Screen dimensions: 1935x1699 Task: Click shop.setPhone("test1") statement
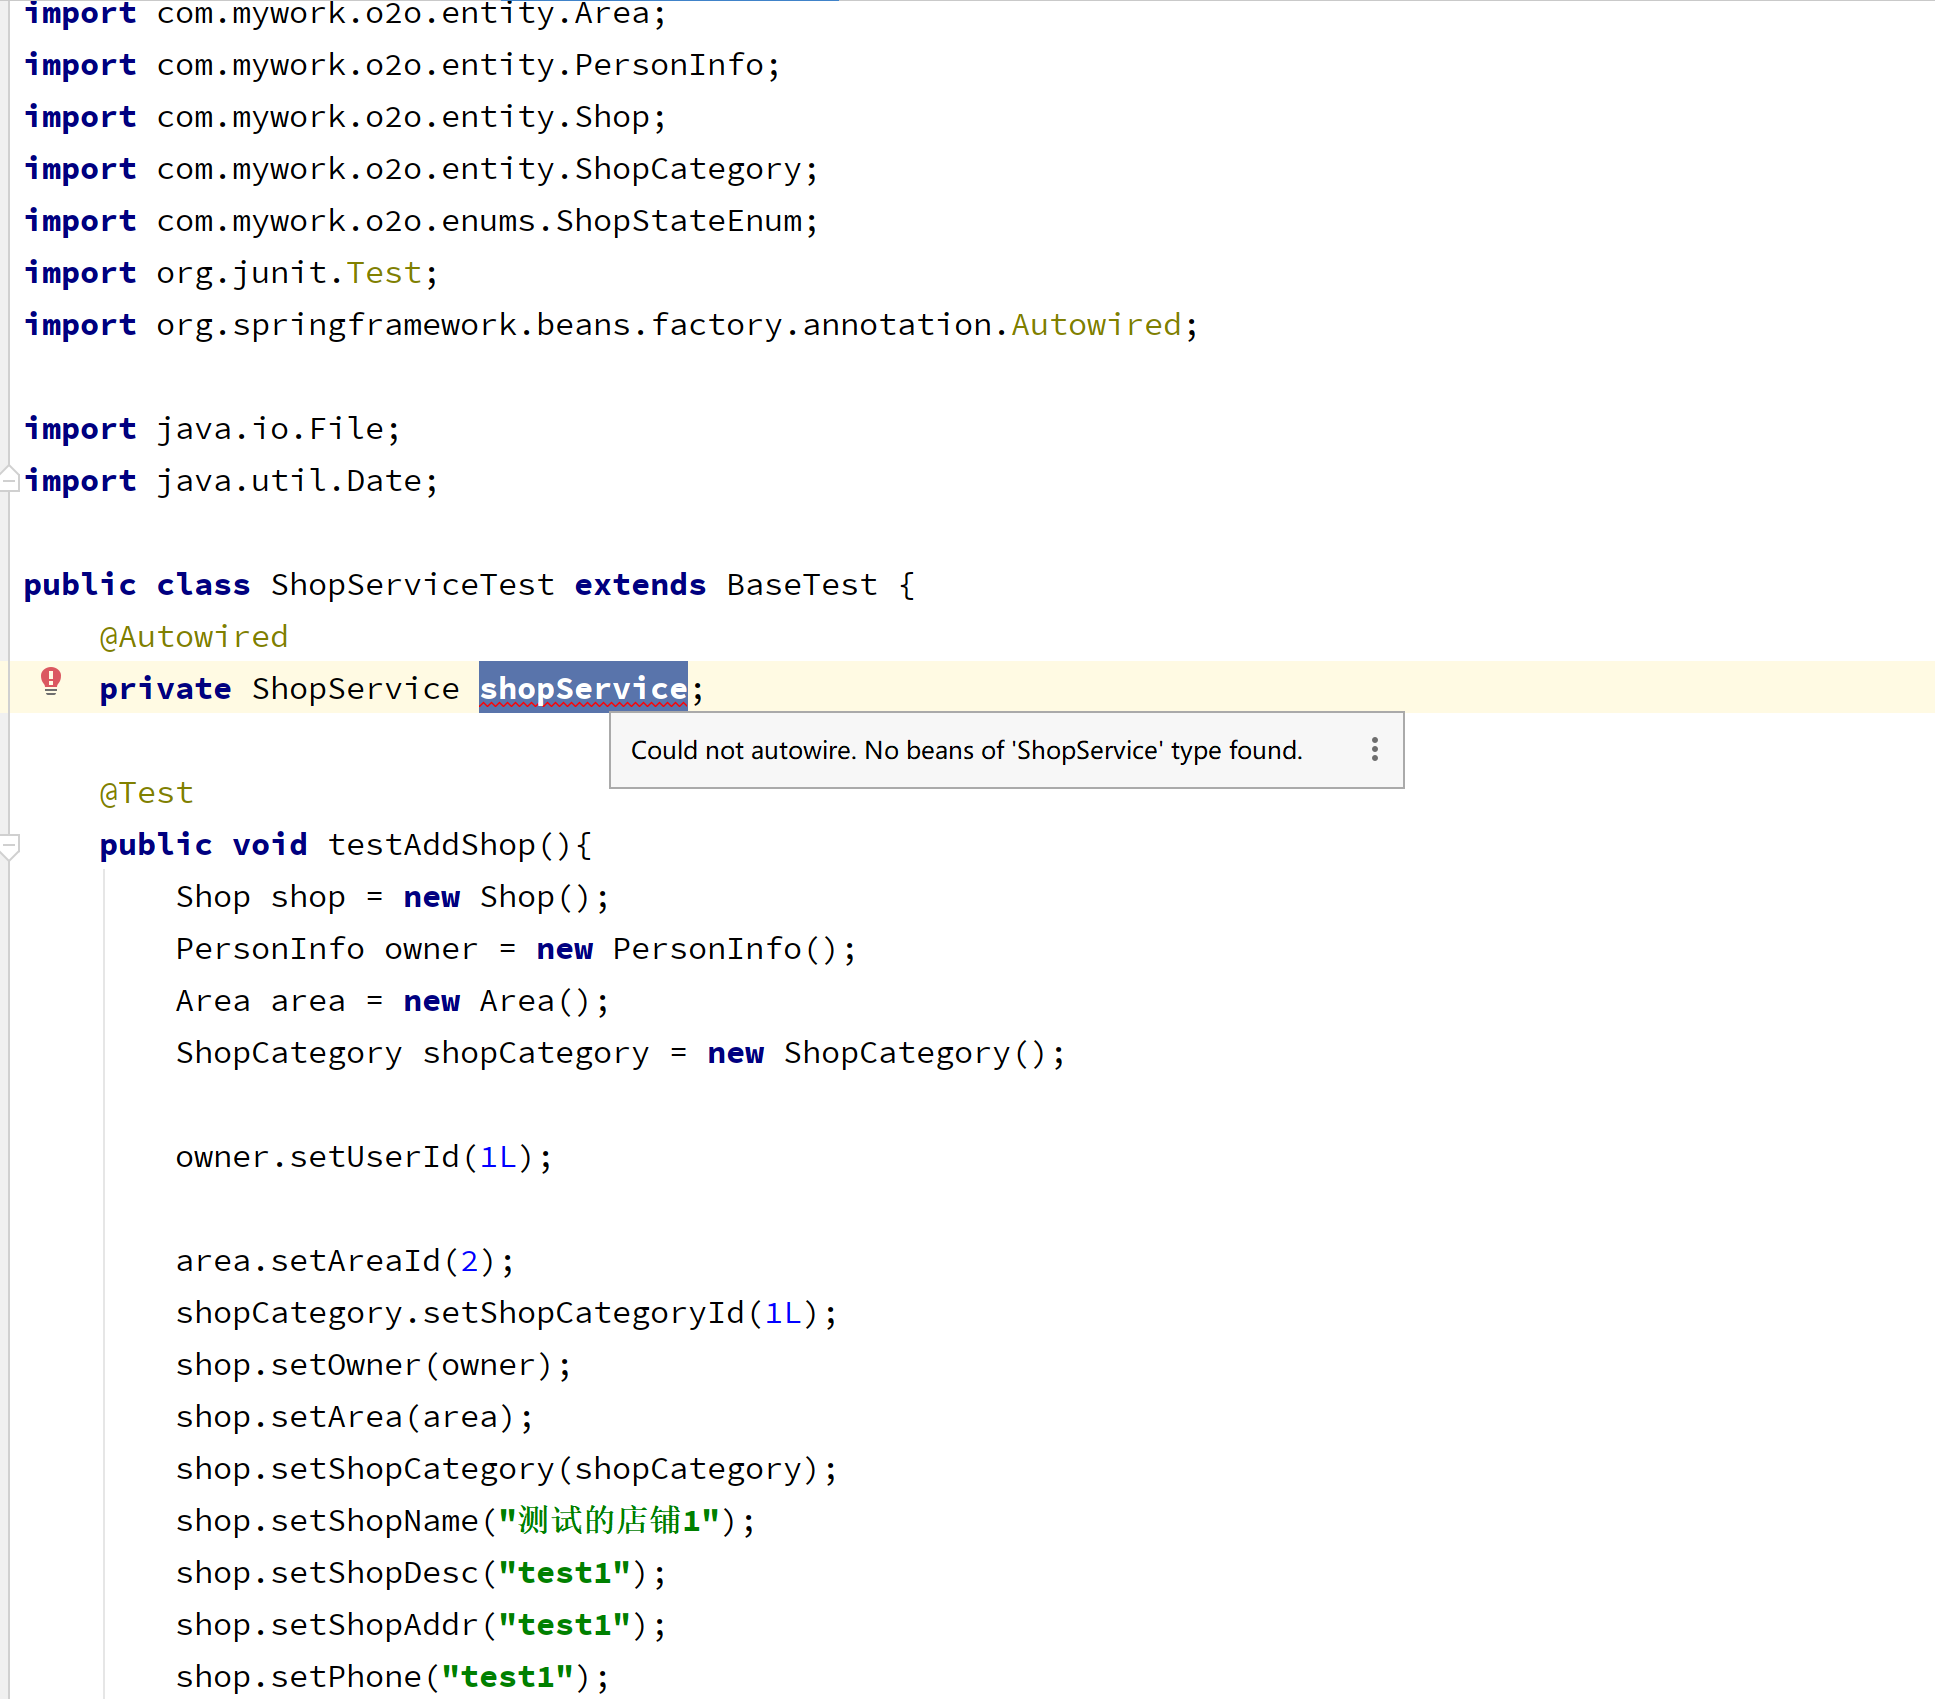(393, 1677)
